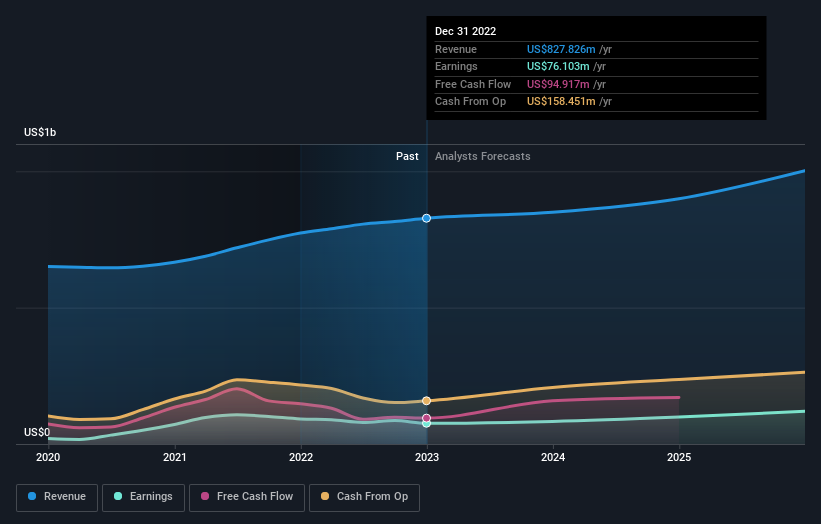This screenshot has width=821, height=524.
Task: Click the Cash From Op tooltip row label
Action: point(470,102)
